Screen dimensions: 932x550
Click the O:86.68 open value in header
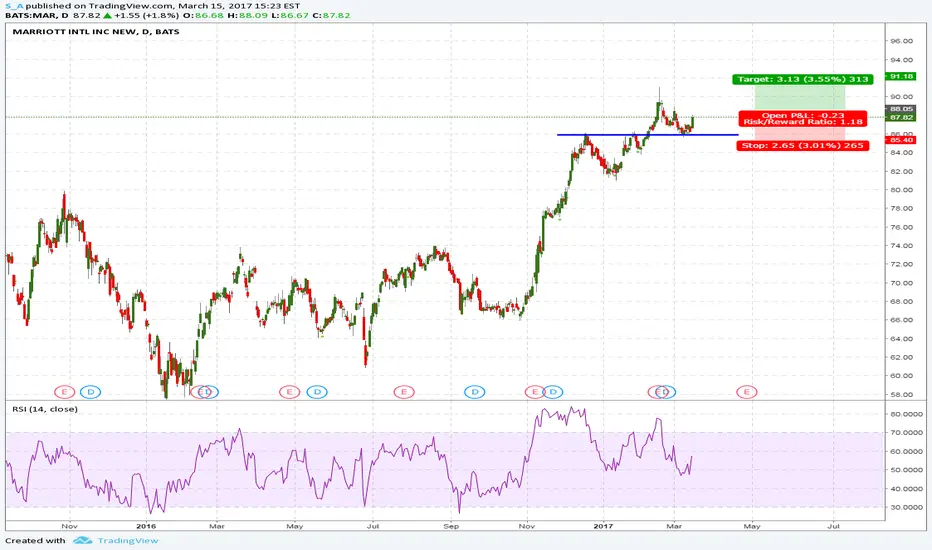click(204, 15)
